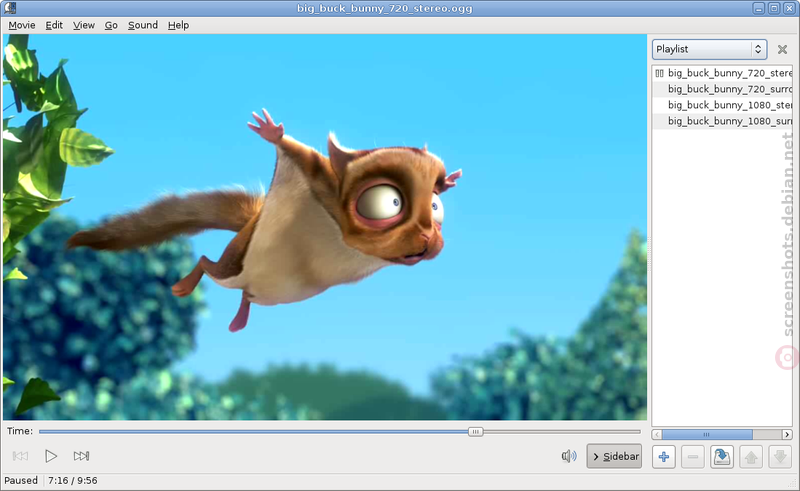Click the 7:16 / 9:56 time status

[72, 480]
